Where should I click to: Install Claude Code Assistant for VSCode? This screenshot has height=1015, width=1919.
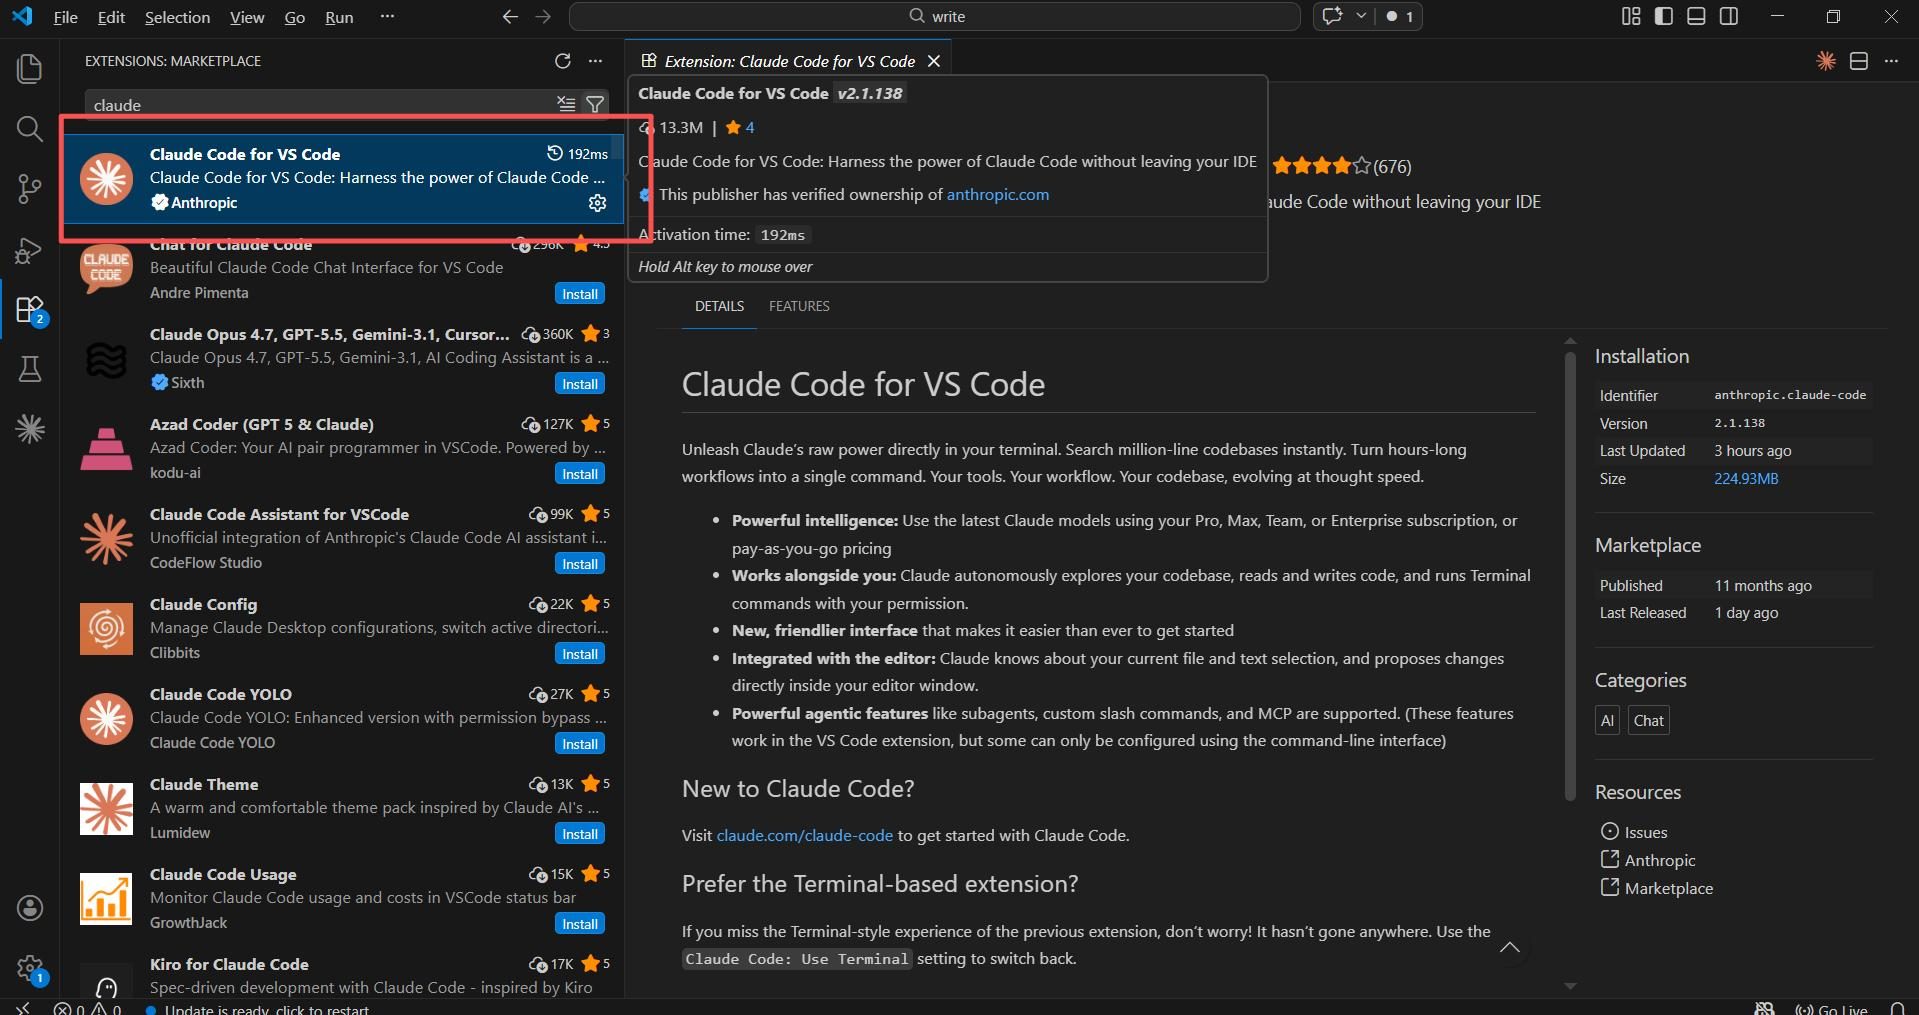580,564
